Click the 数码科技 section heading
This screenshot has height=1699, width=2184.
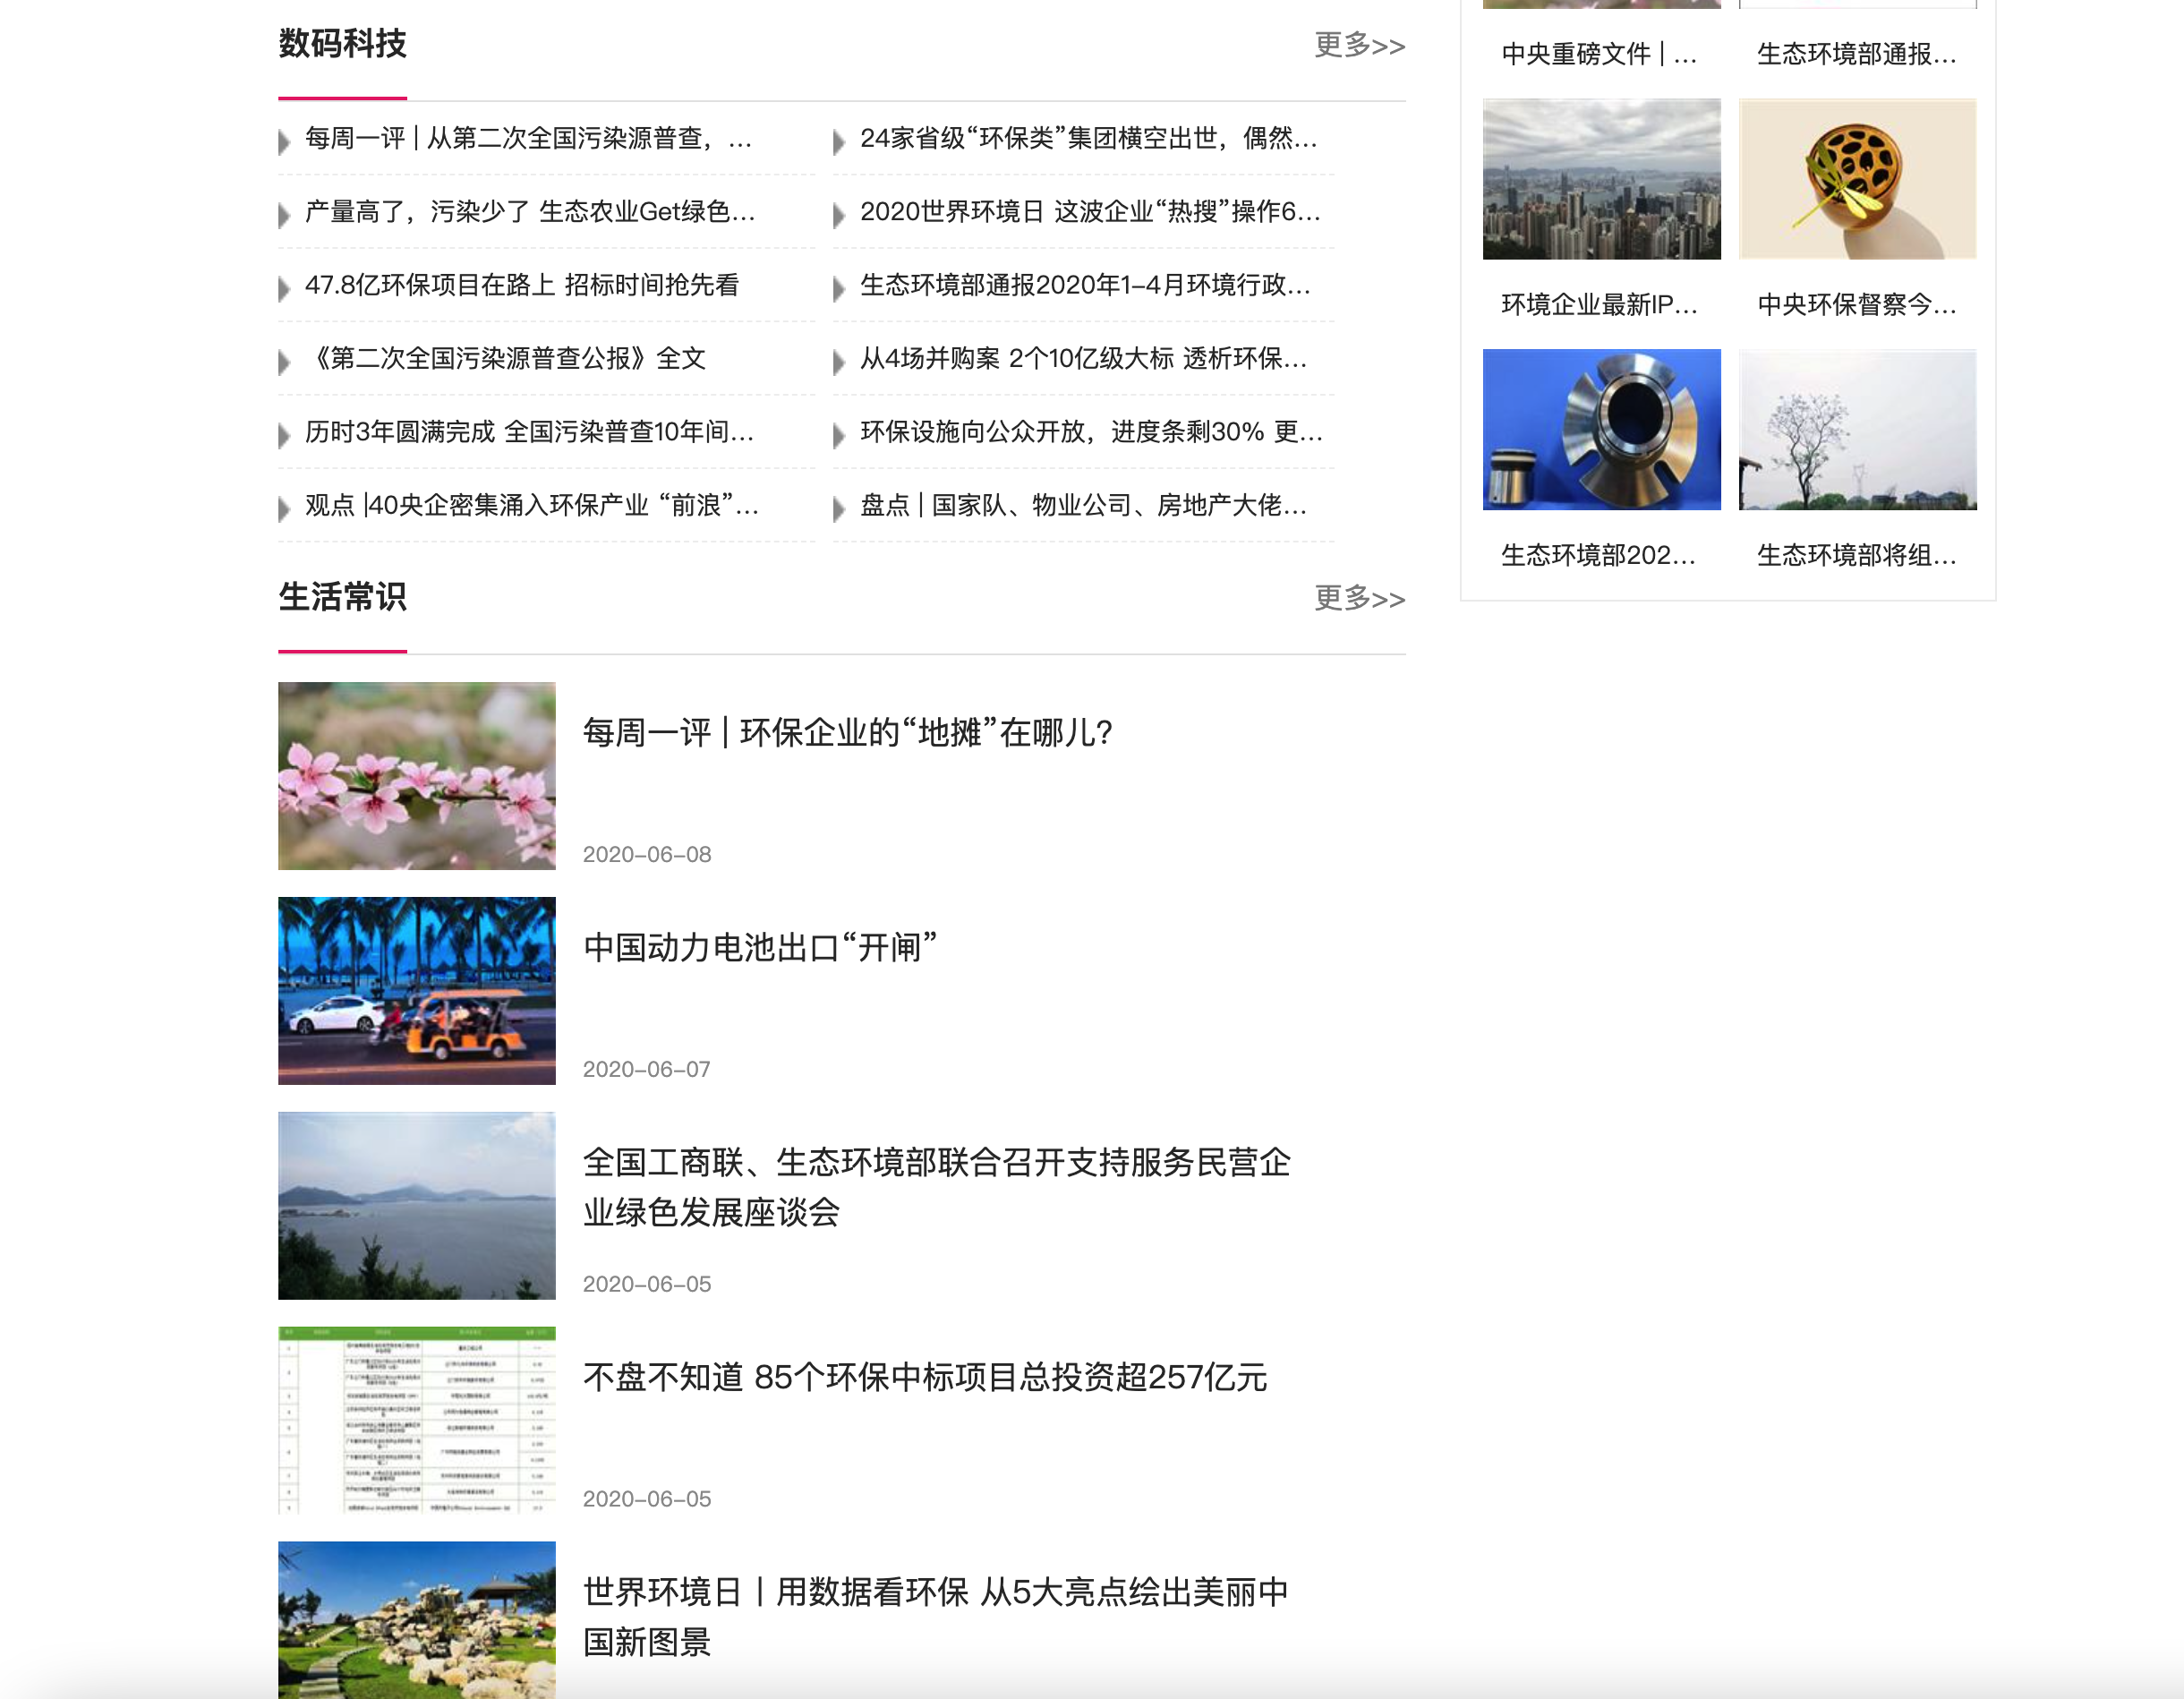coord(342,44)
